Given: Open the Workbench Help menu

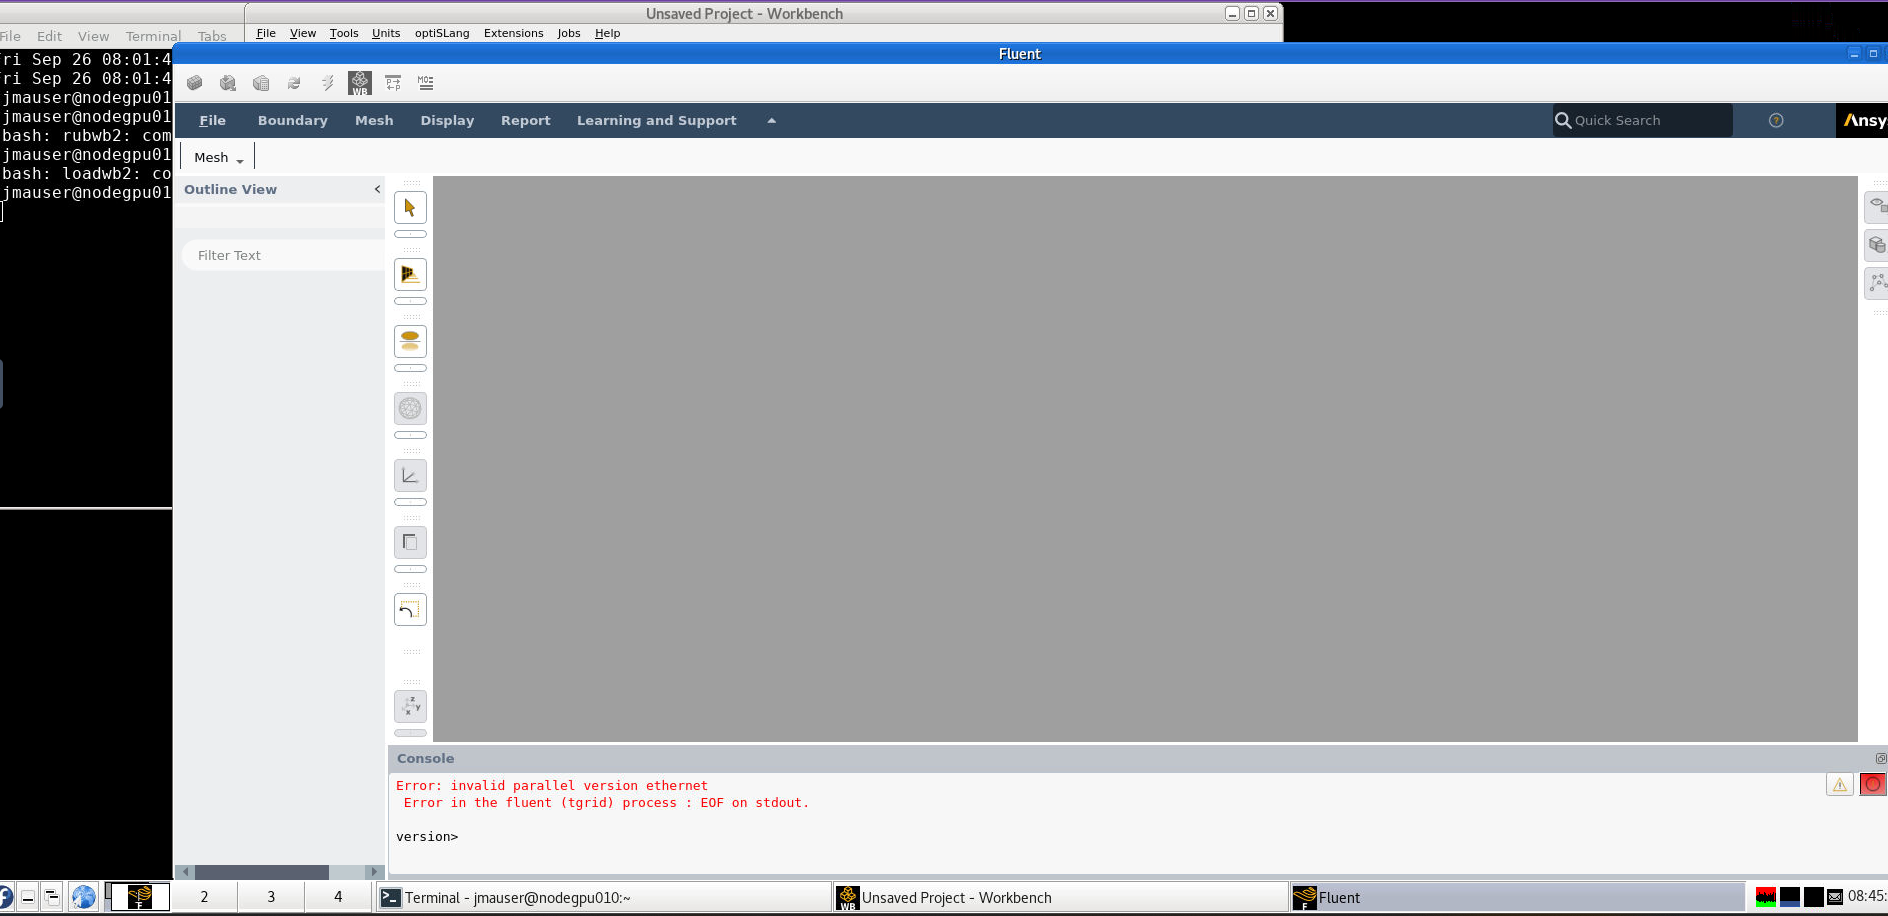Looking at the screenshot, I should click(x=607, y=33).
